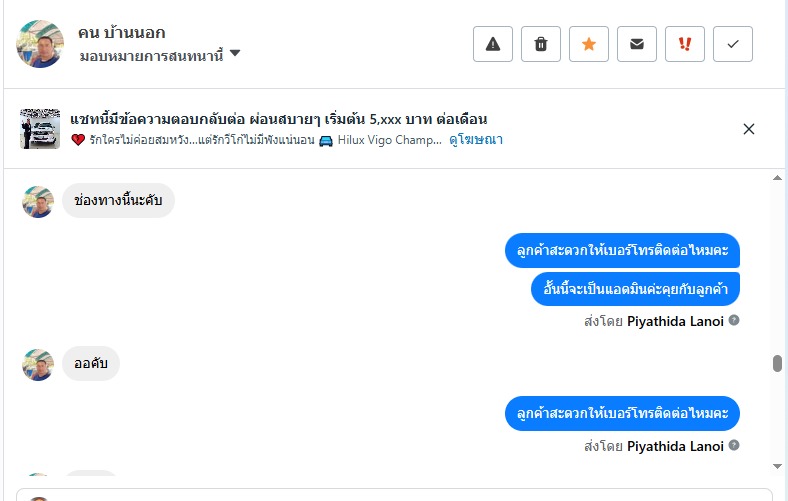Mark conversation unread with envelope icon
Screen dimensions: 788x501
pyautogui.click(x=637, y=44)
